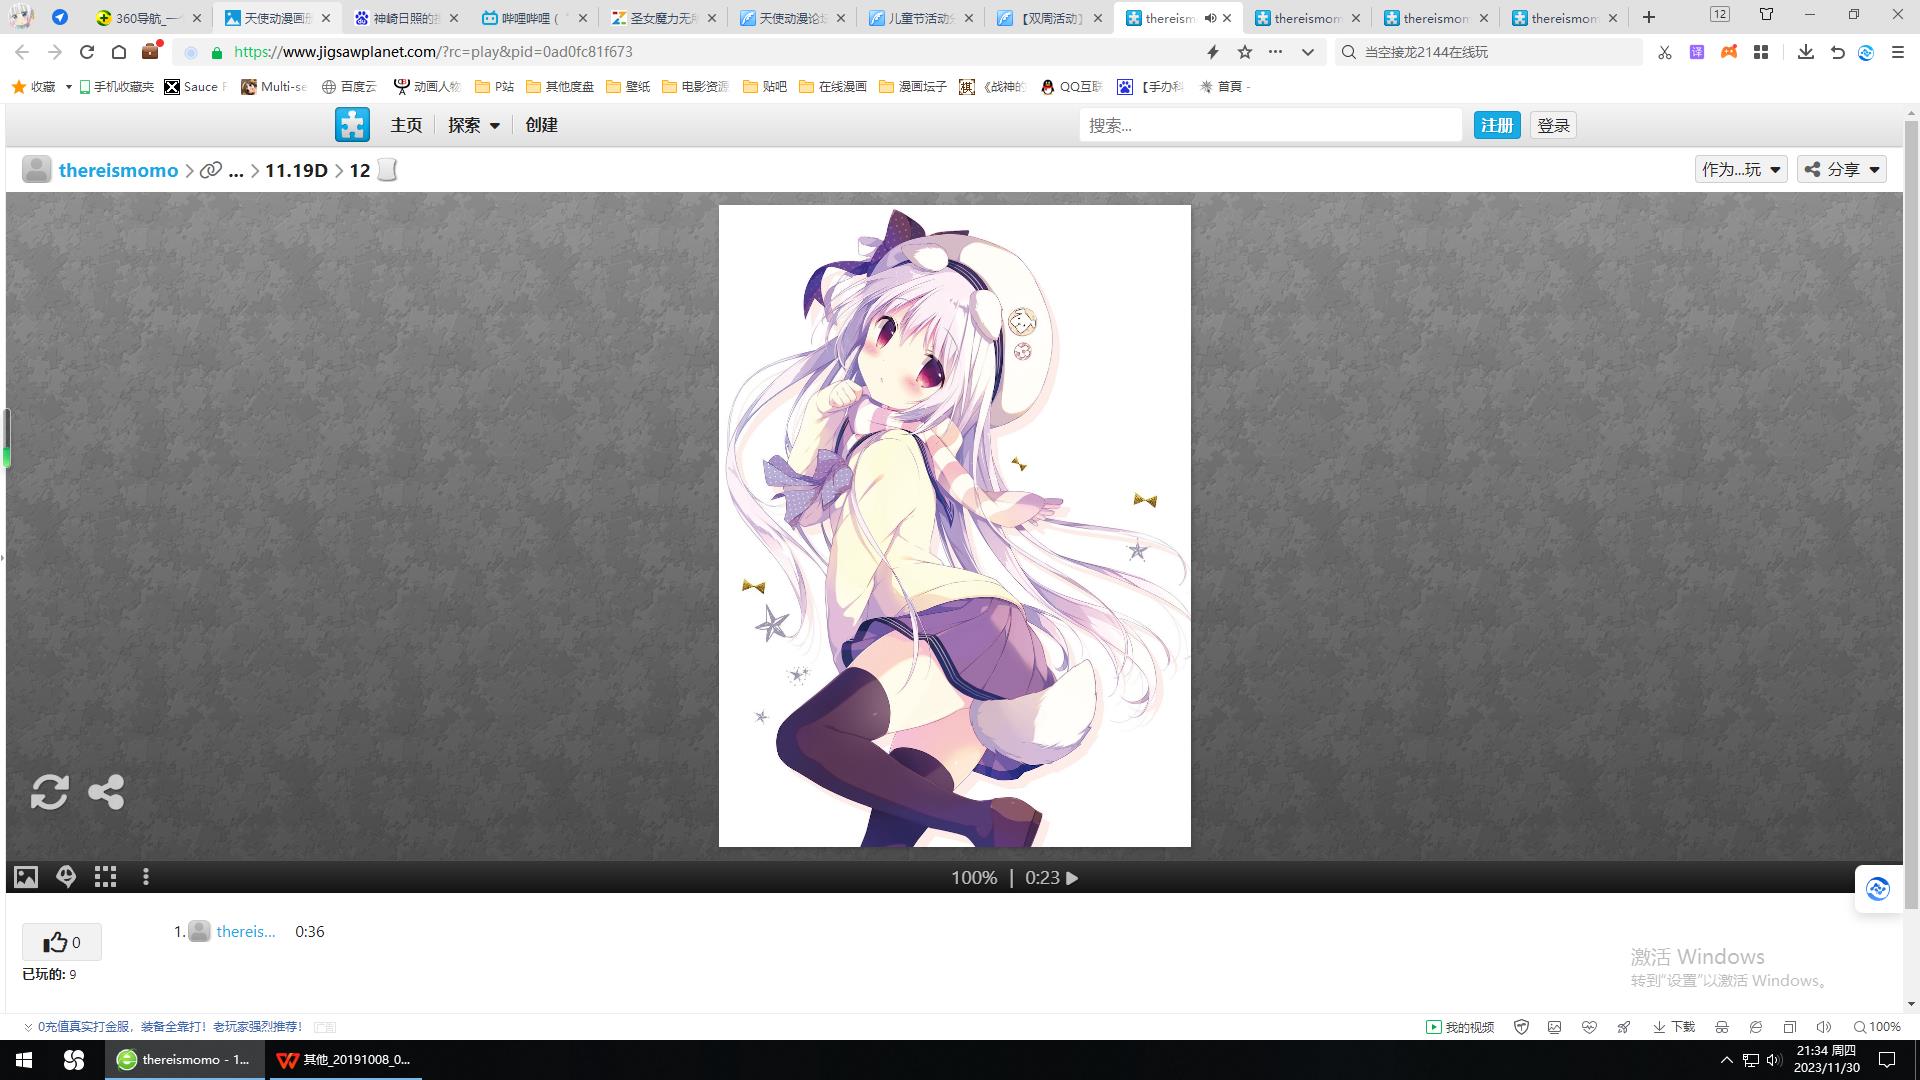Bookmark page with the star icon
This screenshot has width=1920, height=1080.
pyautogui.click(x=1245, y=52)
